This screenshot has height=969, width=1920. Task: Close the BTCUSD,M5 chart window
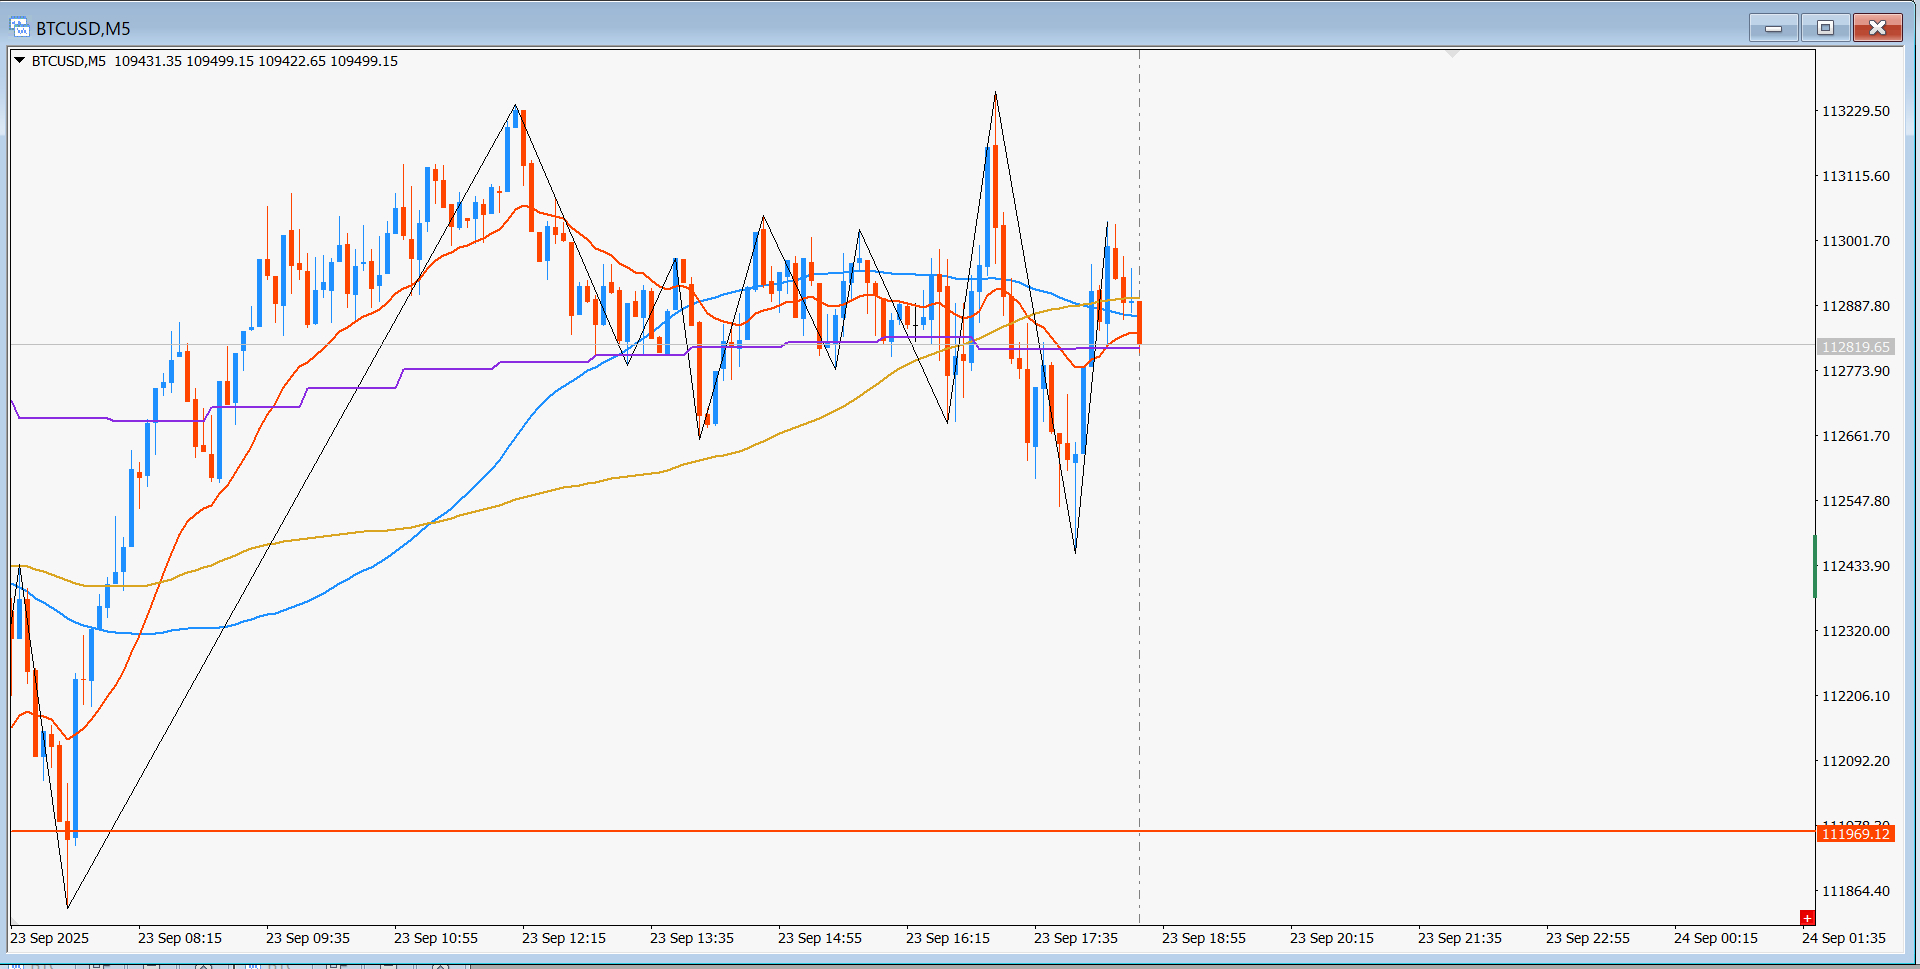(1877, 27)
